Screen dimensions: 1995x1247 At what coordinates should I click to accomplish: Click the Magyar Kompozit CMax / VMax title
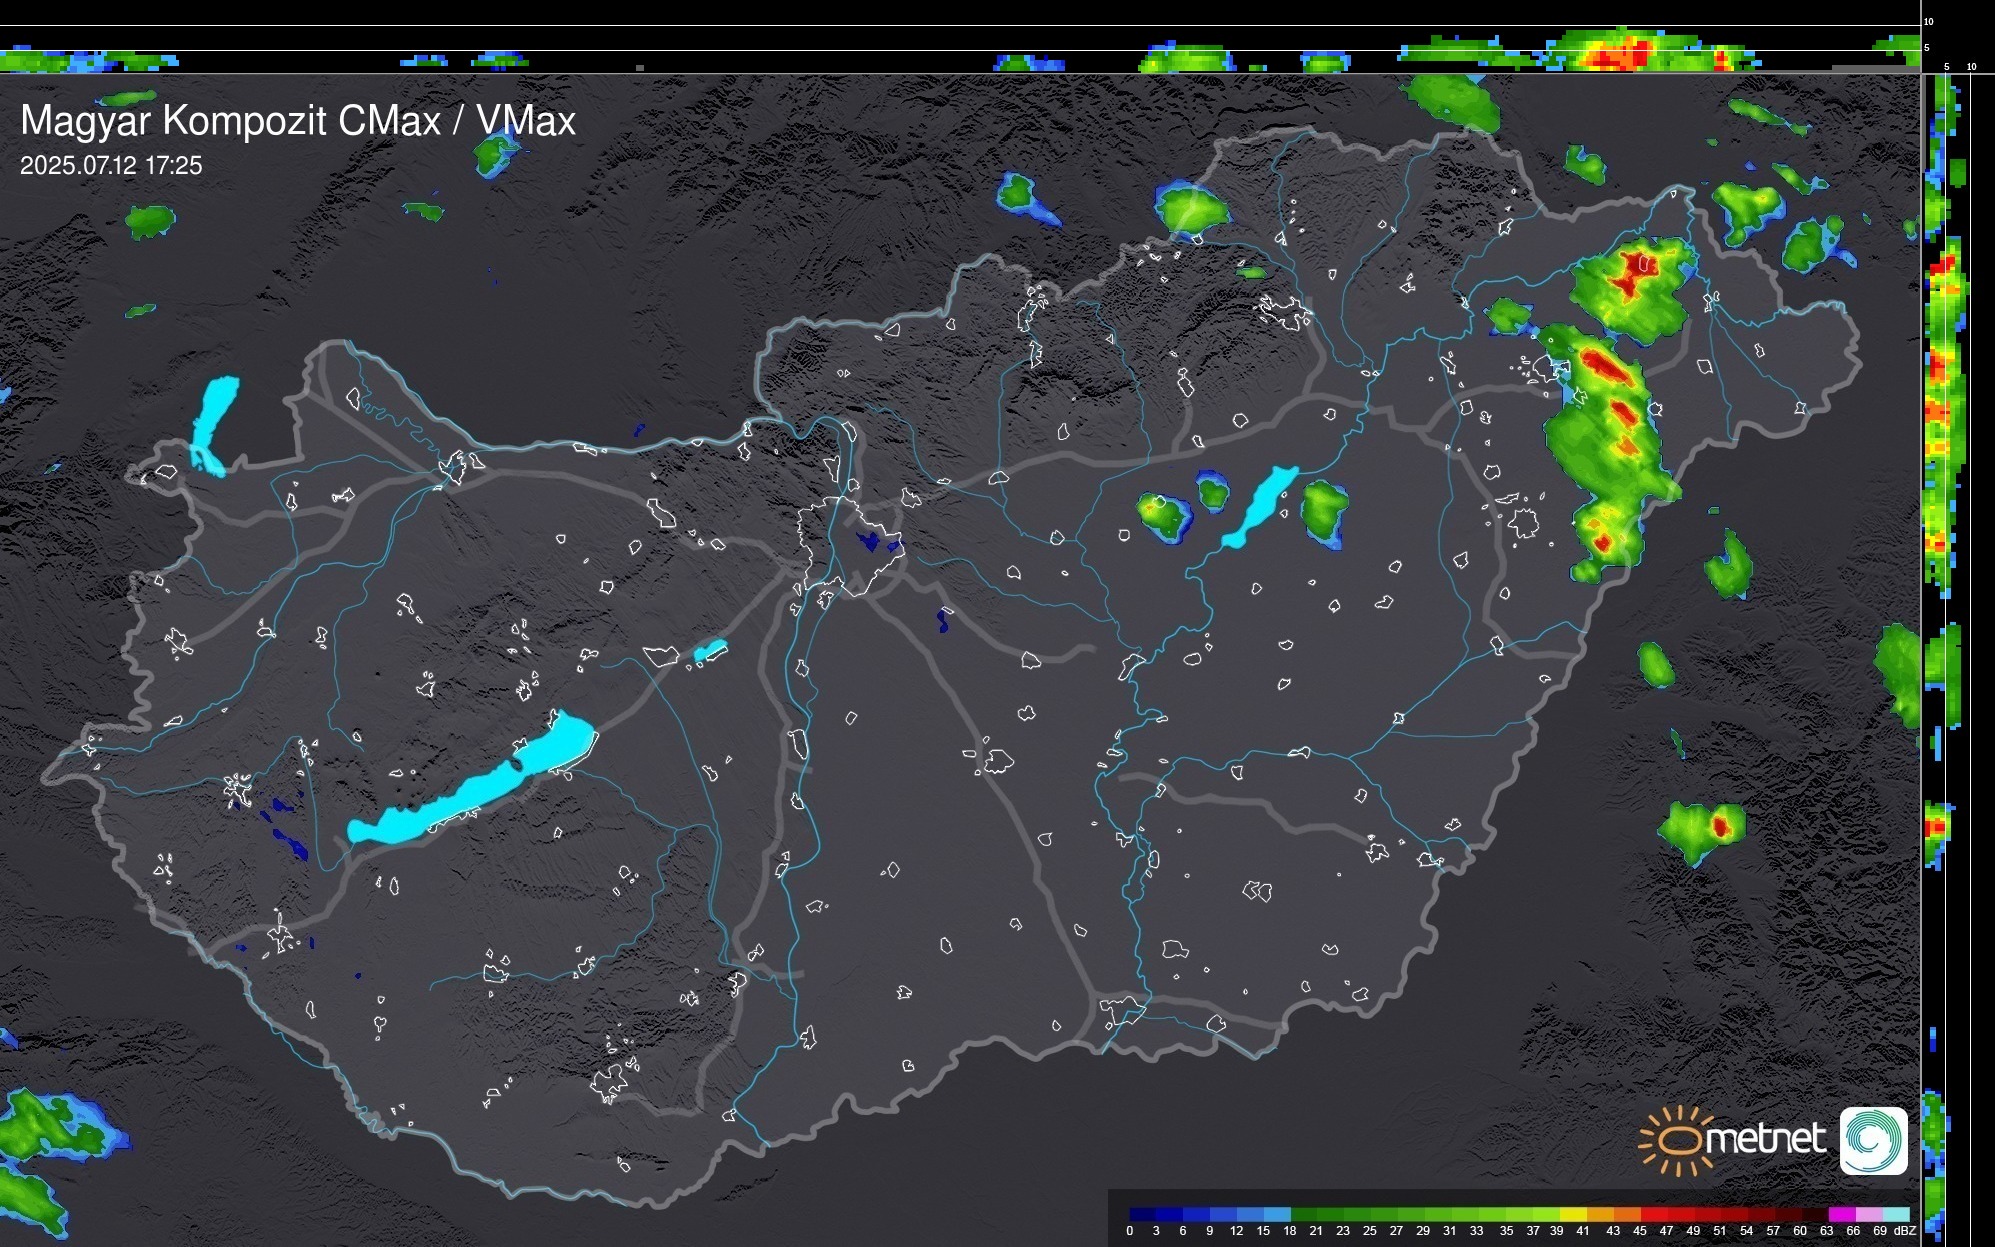(298, 121)
